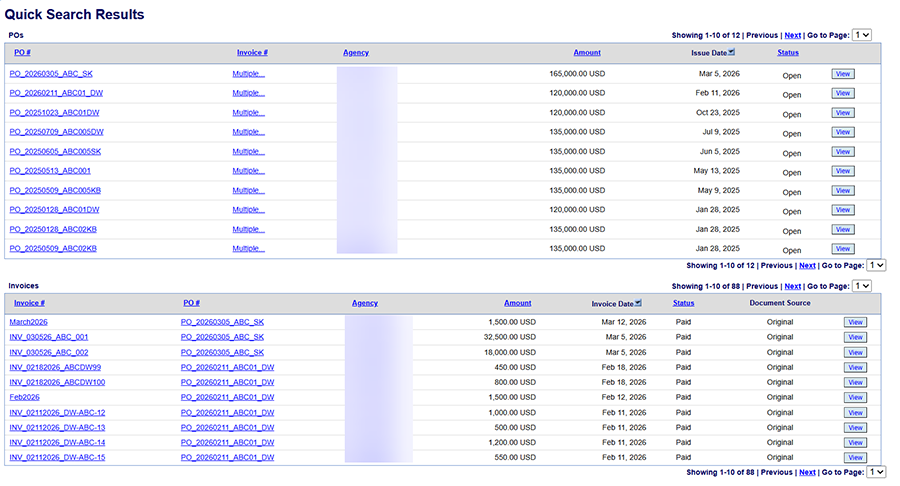Open invoice March2026
The width and height of the screenshot is (900, 486).
(x=29, y=322)
